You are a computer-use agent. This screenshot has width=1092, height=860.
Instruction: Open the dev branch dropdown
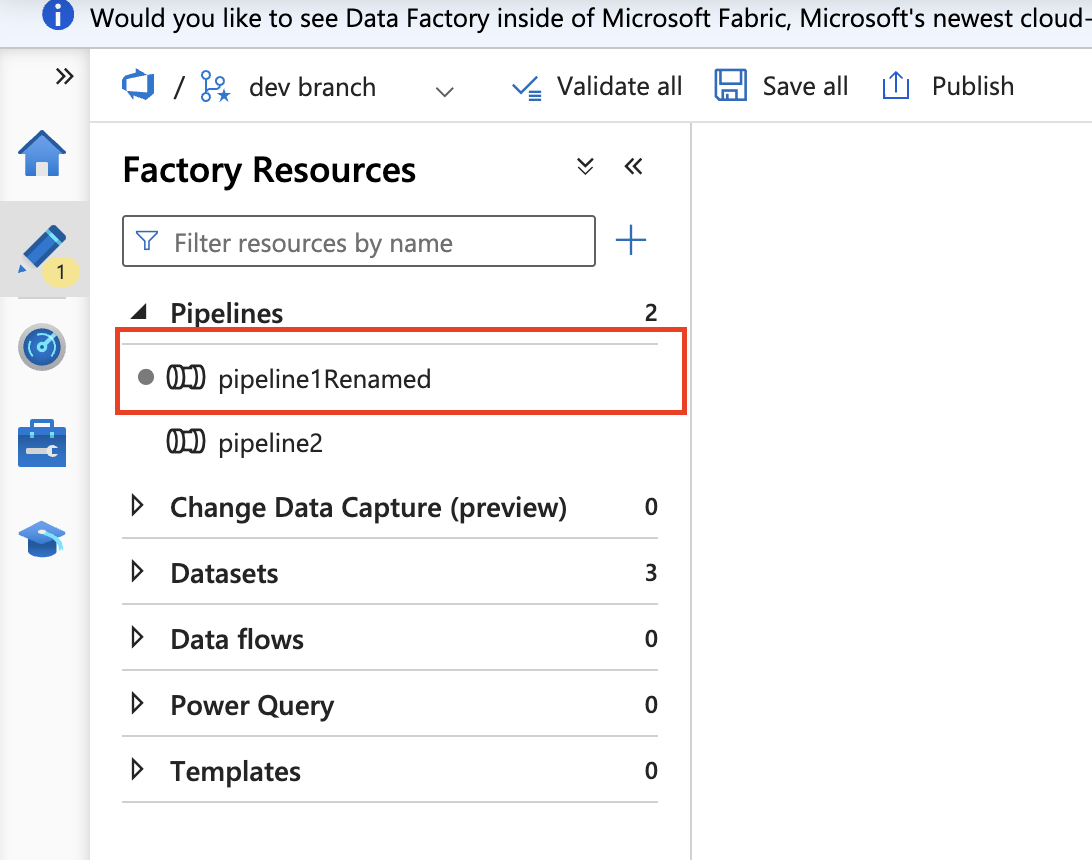tap(444, 90)
